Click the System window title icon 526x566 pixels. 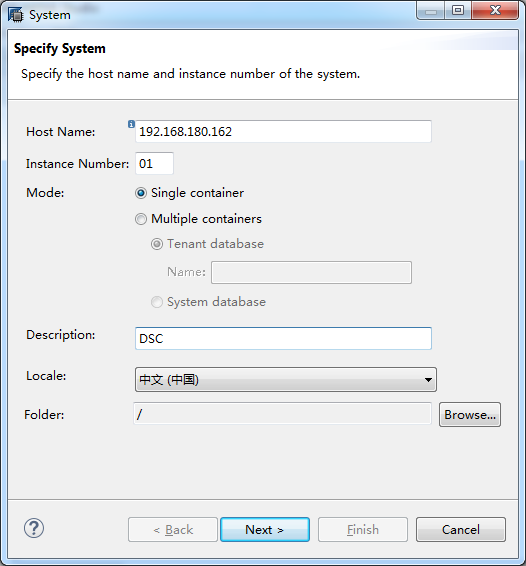tap(15, 15)
